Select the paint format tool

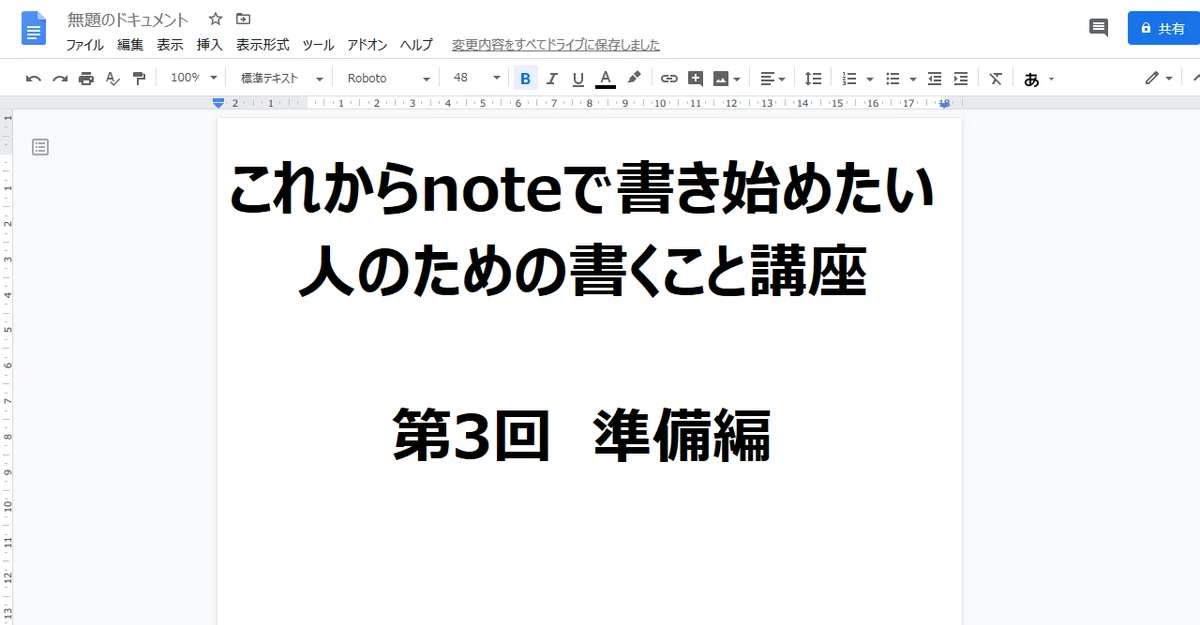[x=139, y=78]
